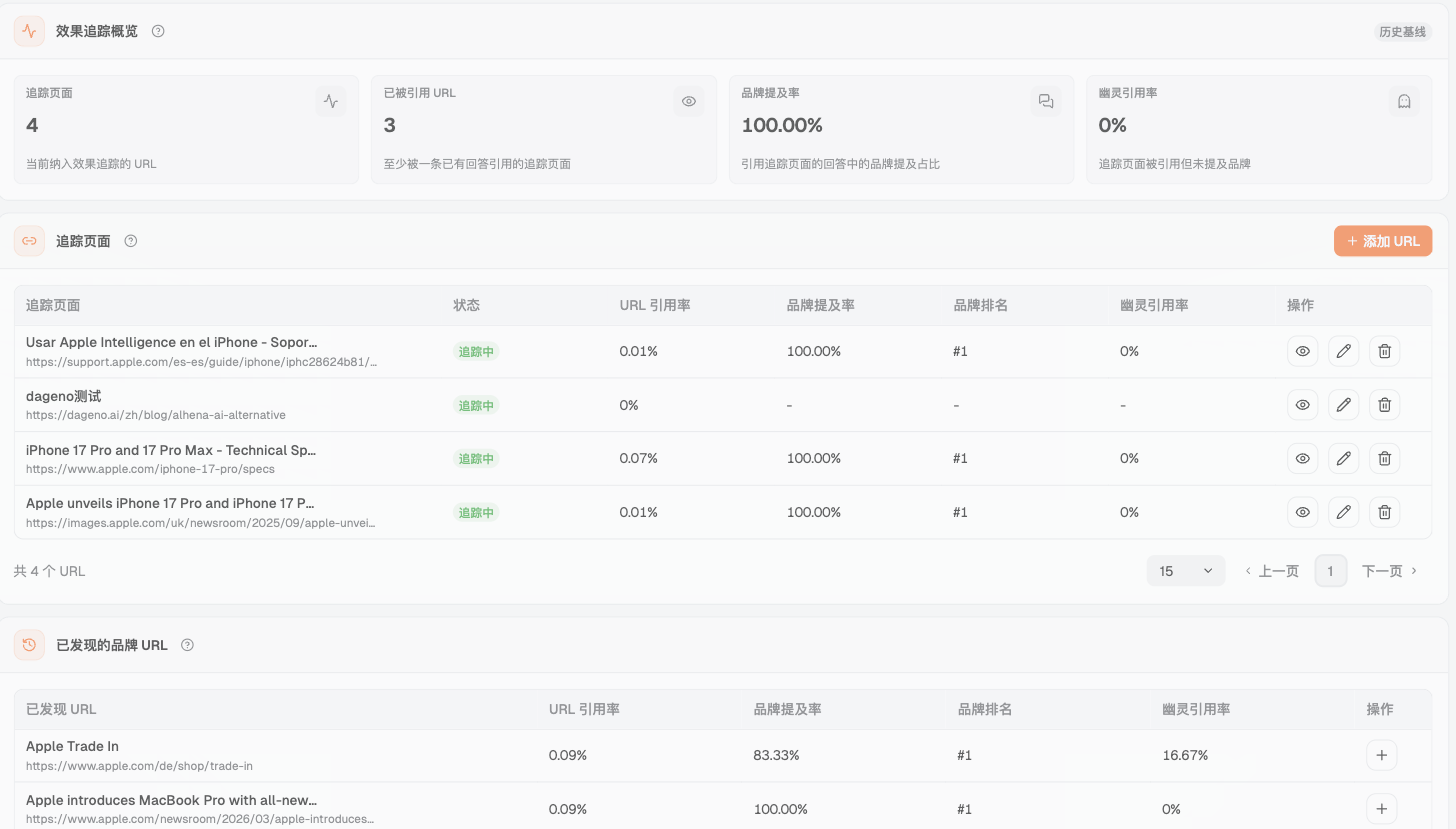The width and height of the screenshot is (1456, 829).
Task: Click Apple introduces MacBook Pro title
Action: pyautogui.click(x=172, y=800)
